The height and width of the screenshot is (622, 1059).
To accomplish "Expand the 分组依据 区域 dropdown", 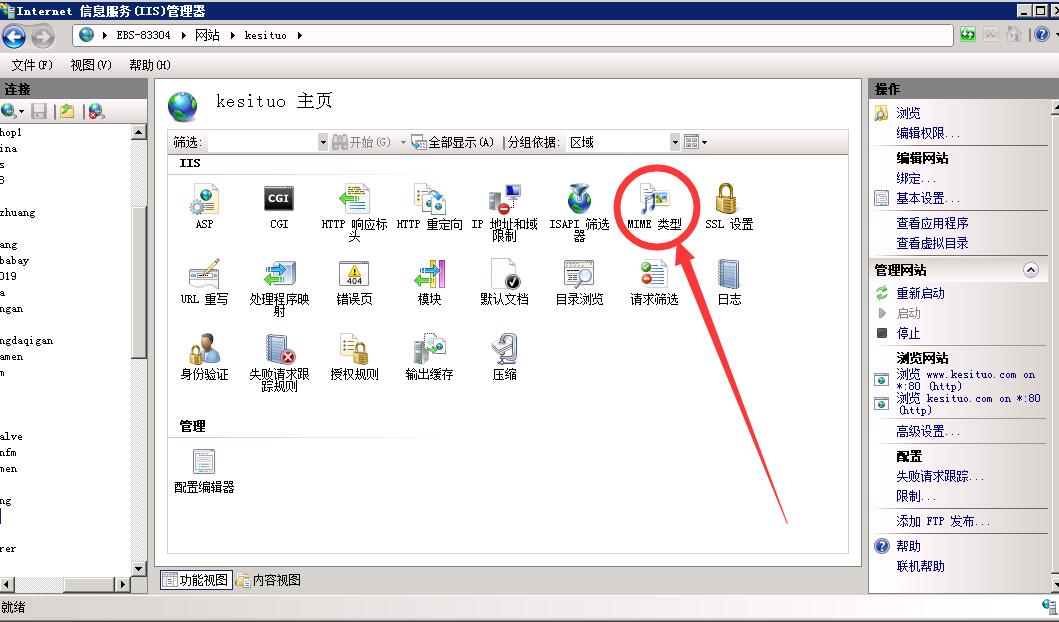I will point(675,143).
